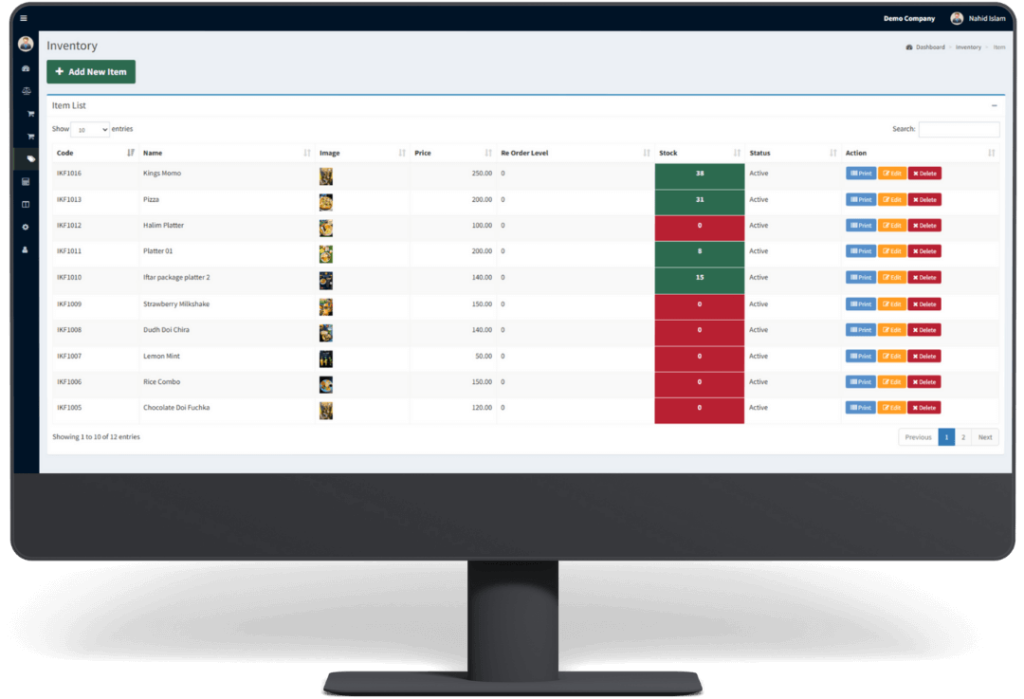
Task: Click the balance scale icon in sidebar
Action: [x=26, y=91]
